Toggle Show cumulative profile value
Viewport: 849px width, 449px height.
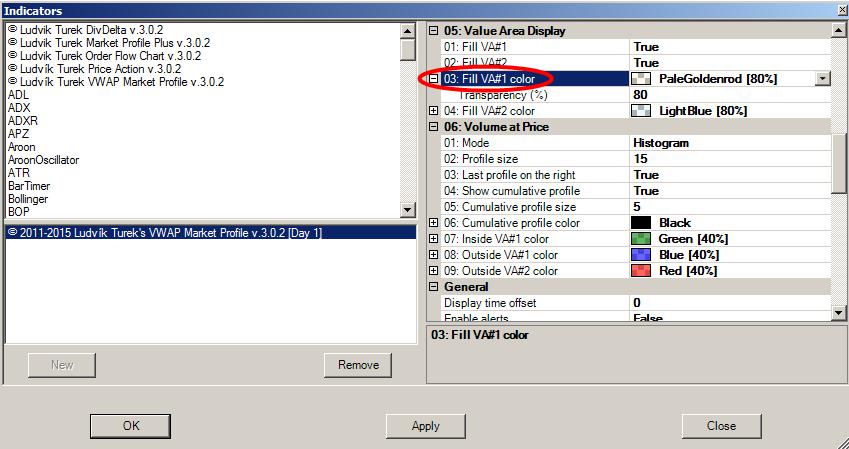point(729,191)
